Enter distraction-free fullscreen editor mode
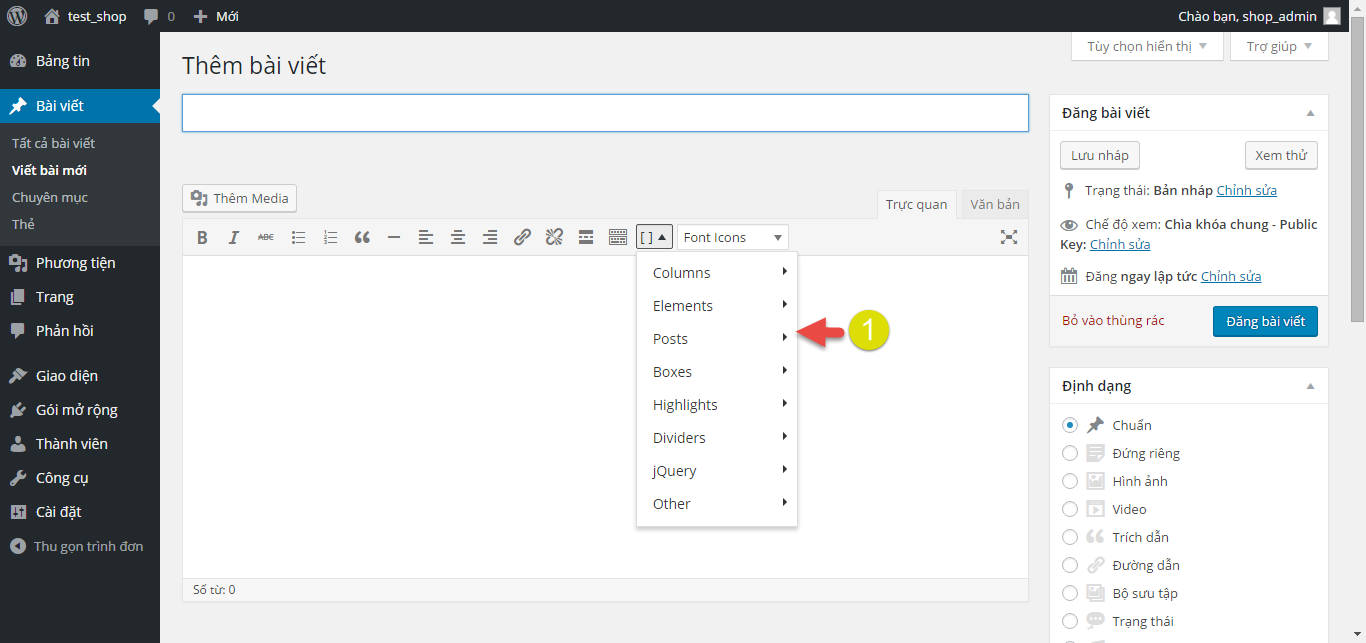Image resolution: width=1366 pixels, height=643 pixels. [1009, 237]
